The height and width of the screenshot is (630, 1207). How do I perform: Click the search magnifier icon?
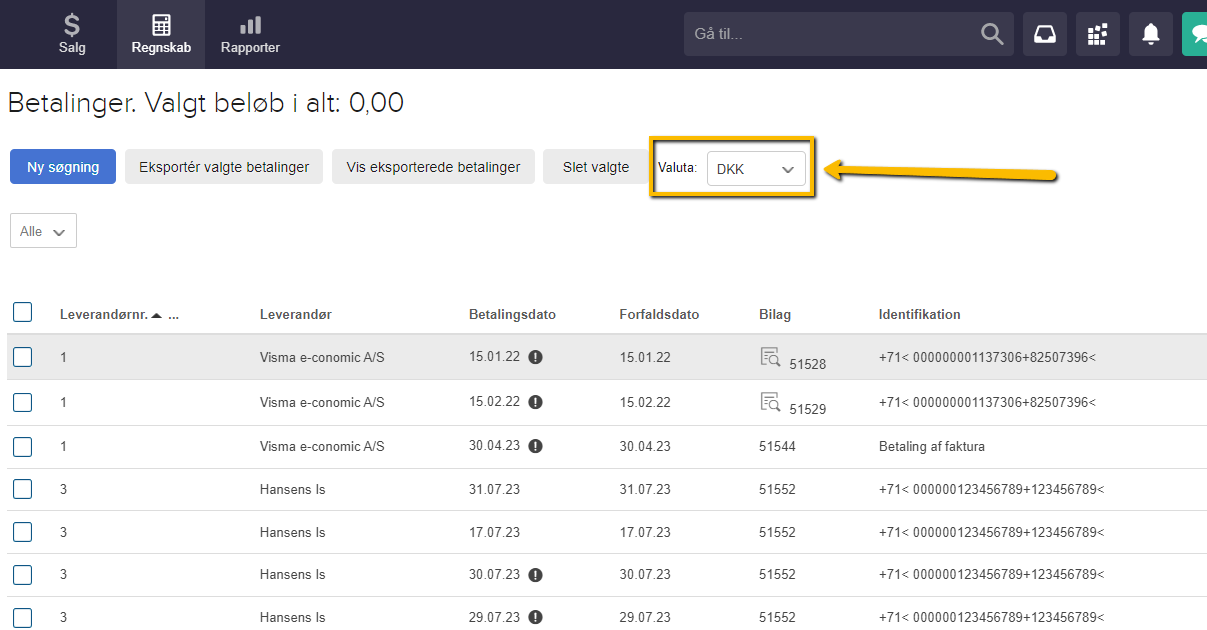pyautogui.click(x=991, y=34)
